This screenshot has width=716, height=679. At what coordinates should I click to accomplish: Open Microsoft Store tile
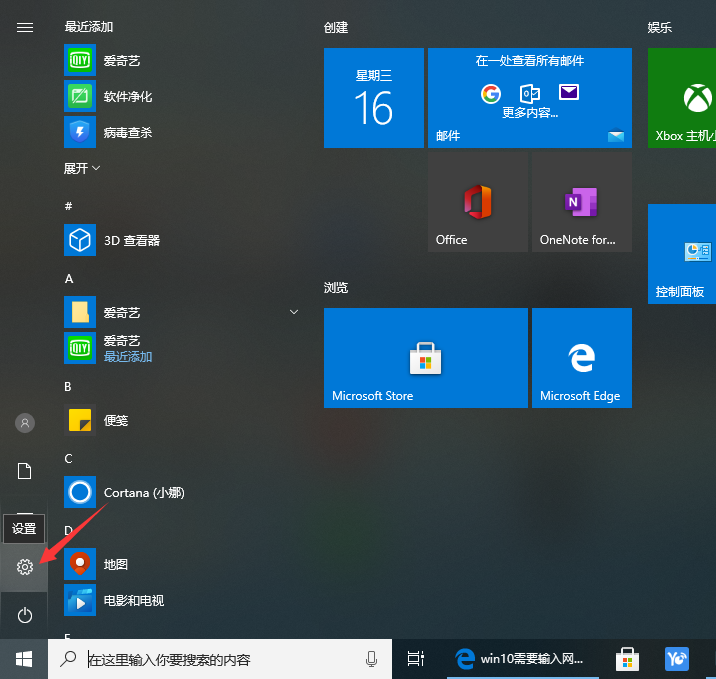click(x=425, y=357)
